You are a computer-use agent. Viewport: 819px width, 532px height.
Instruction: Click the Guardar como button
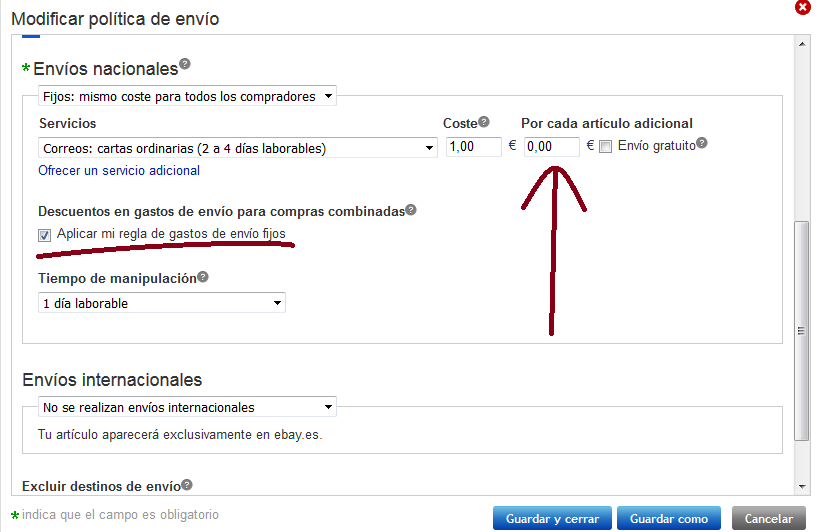coord(669,518)
